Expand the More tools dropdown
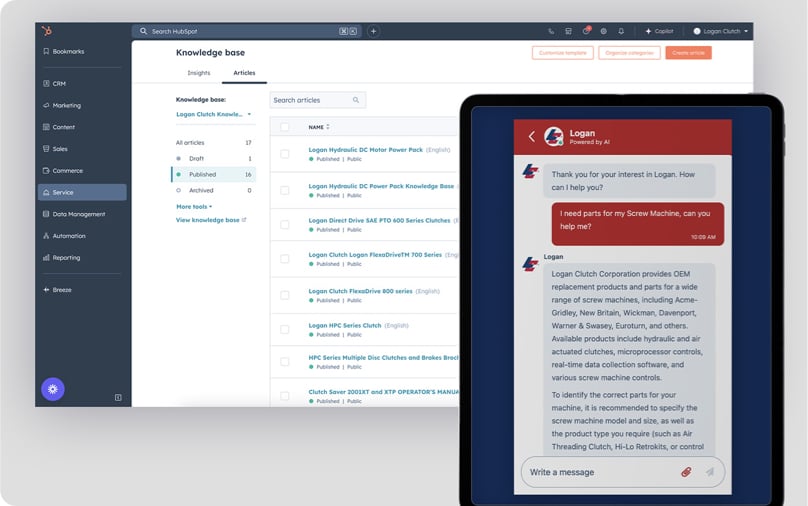The width and height of the screenshot is (808, 506). [x=194, y=206]
